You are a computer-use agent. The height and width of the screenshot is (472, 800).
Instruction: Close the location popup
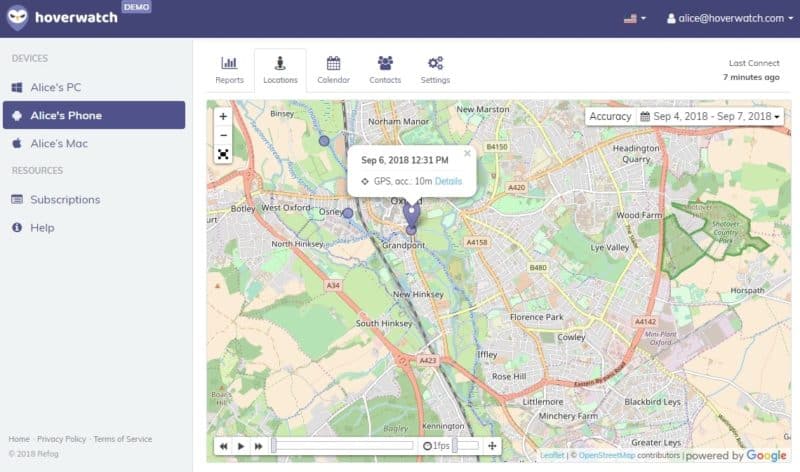[467, 153]
